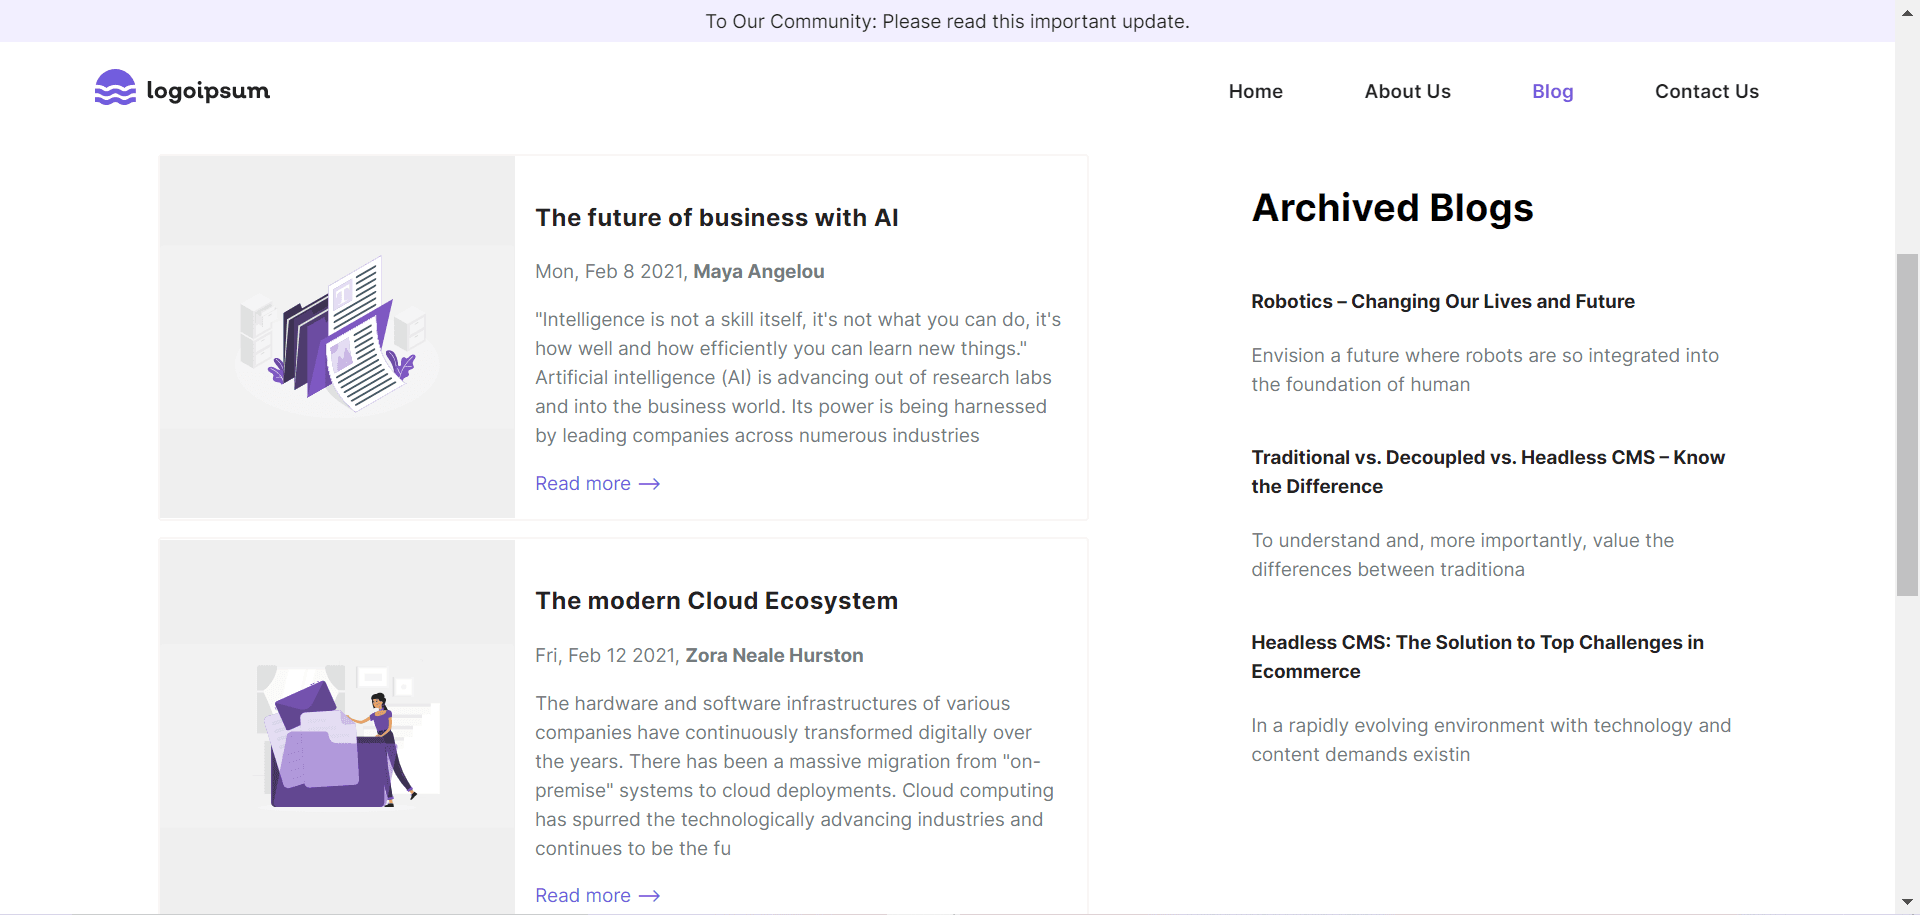Click the vertical page scrollbar thumb
Viewport: 1920px width, 915px height.
point(1907,425)
